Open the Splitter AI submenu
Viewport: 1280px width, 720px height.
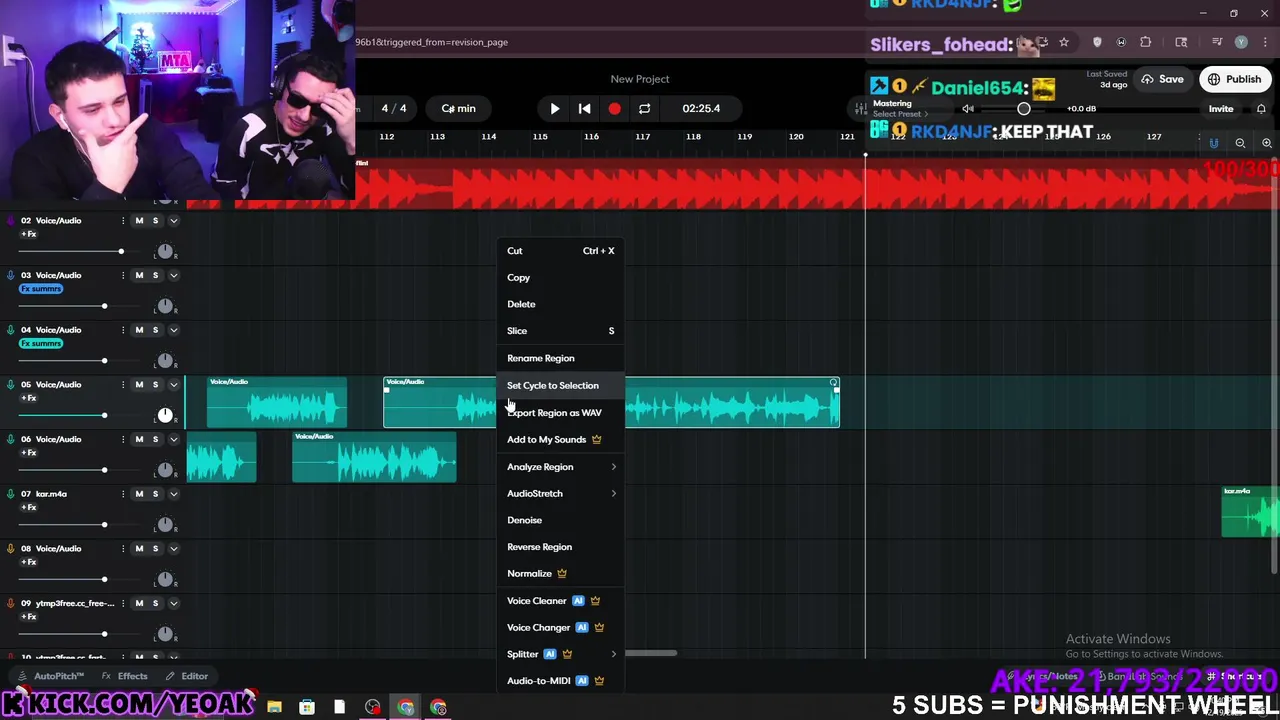561,654
